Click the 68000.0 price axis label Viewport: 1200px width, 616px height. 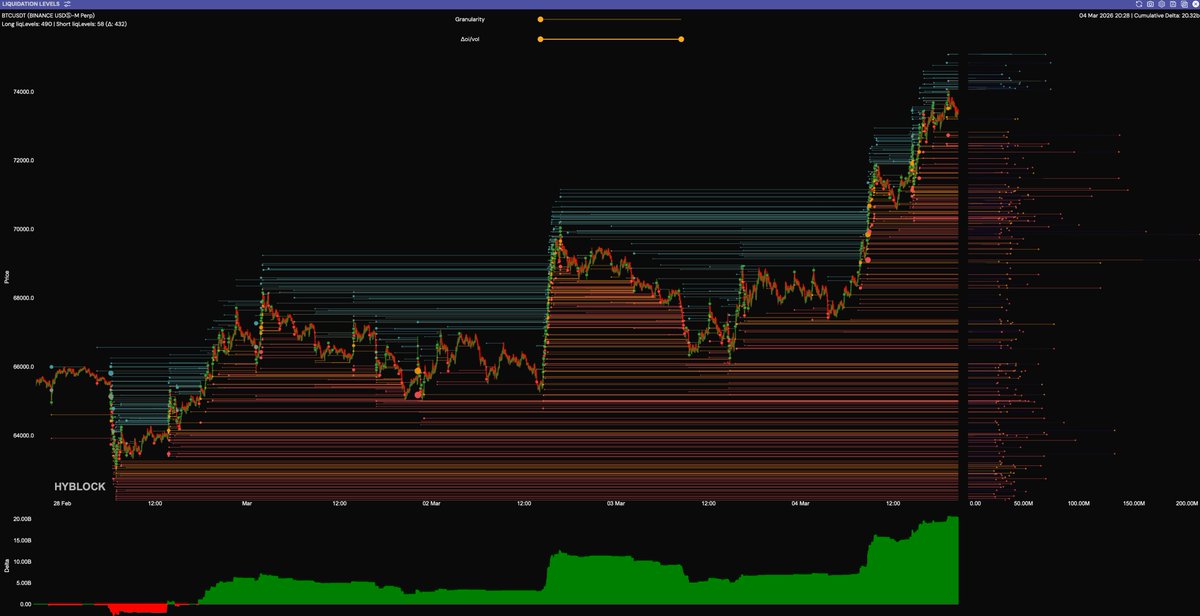(x=24, y=298)
